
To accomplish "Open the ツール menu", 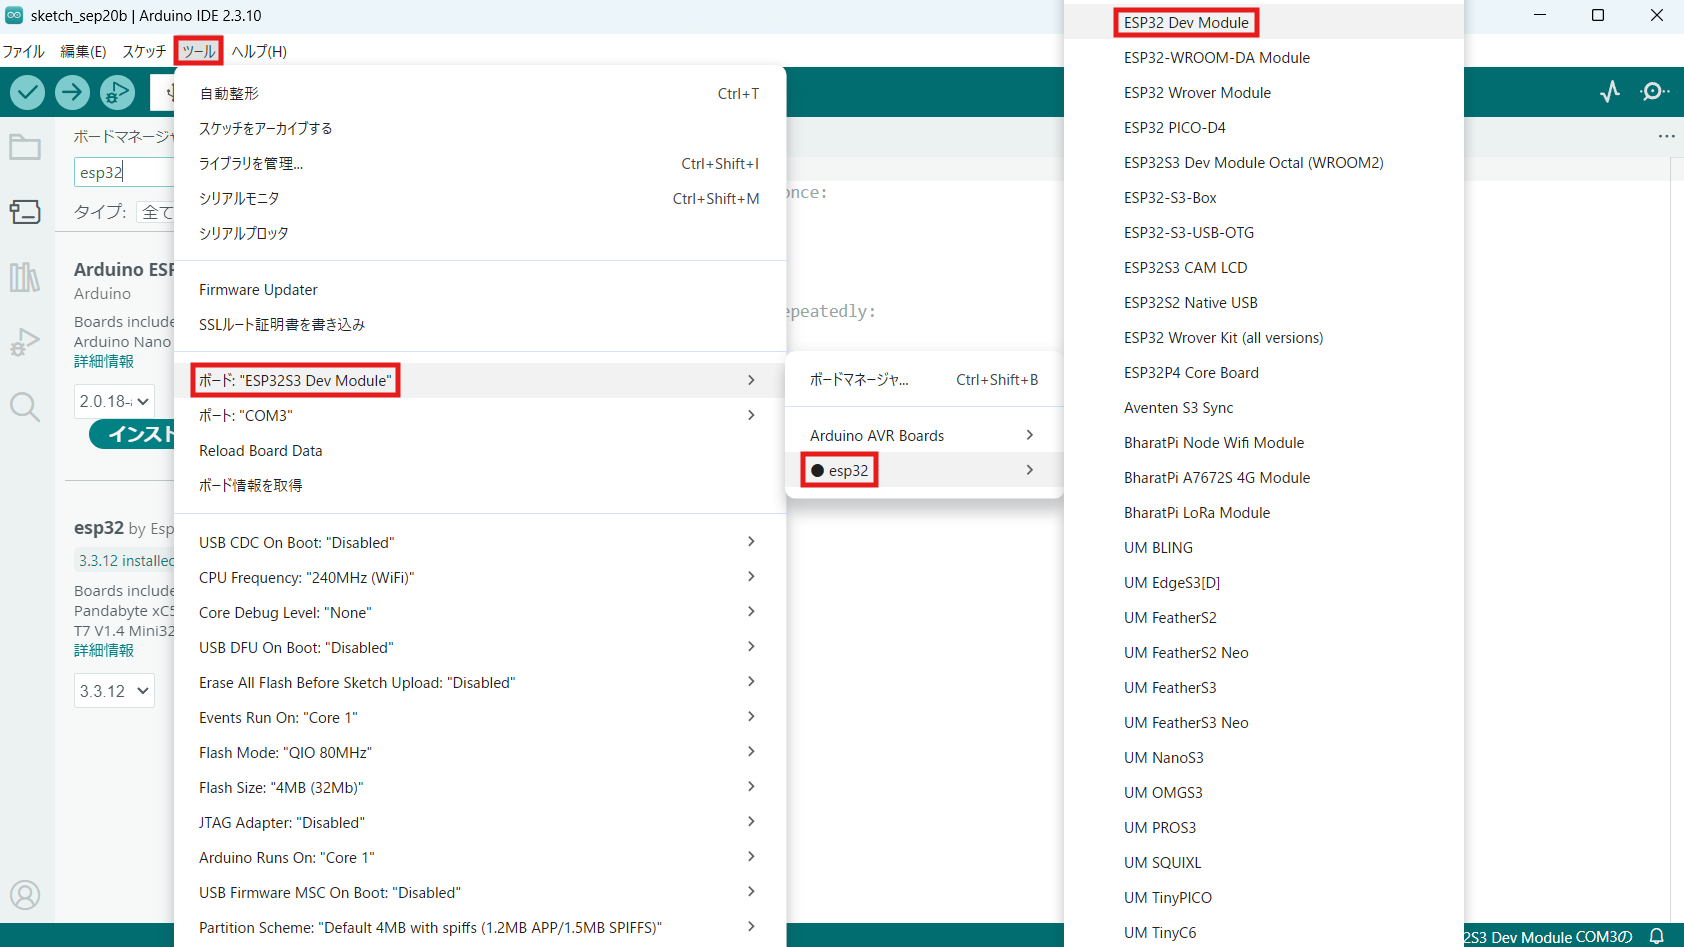I will [x=198, y=51].
